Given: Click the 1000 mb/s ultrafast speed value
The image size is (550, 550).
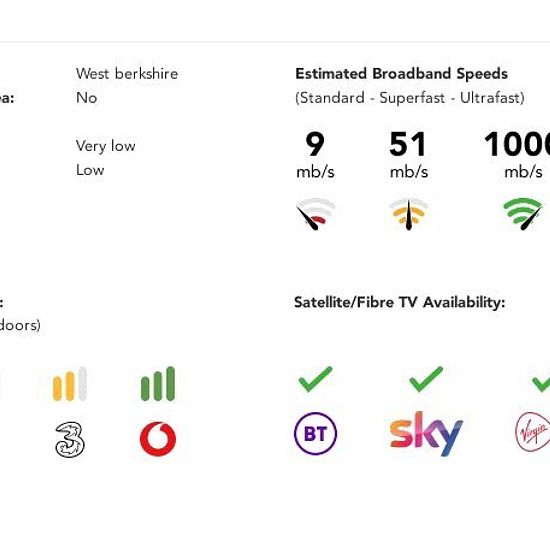Looking at the screenshot, I should [x=517, y=154].
